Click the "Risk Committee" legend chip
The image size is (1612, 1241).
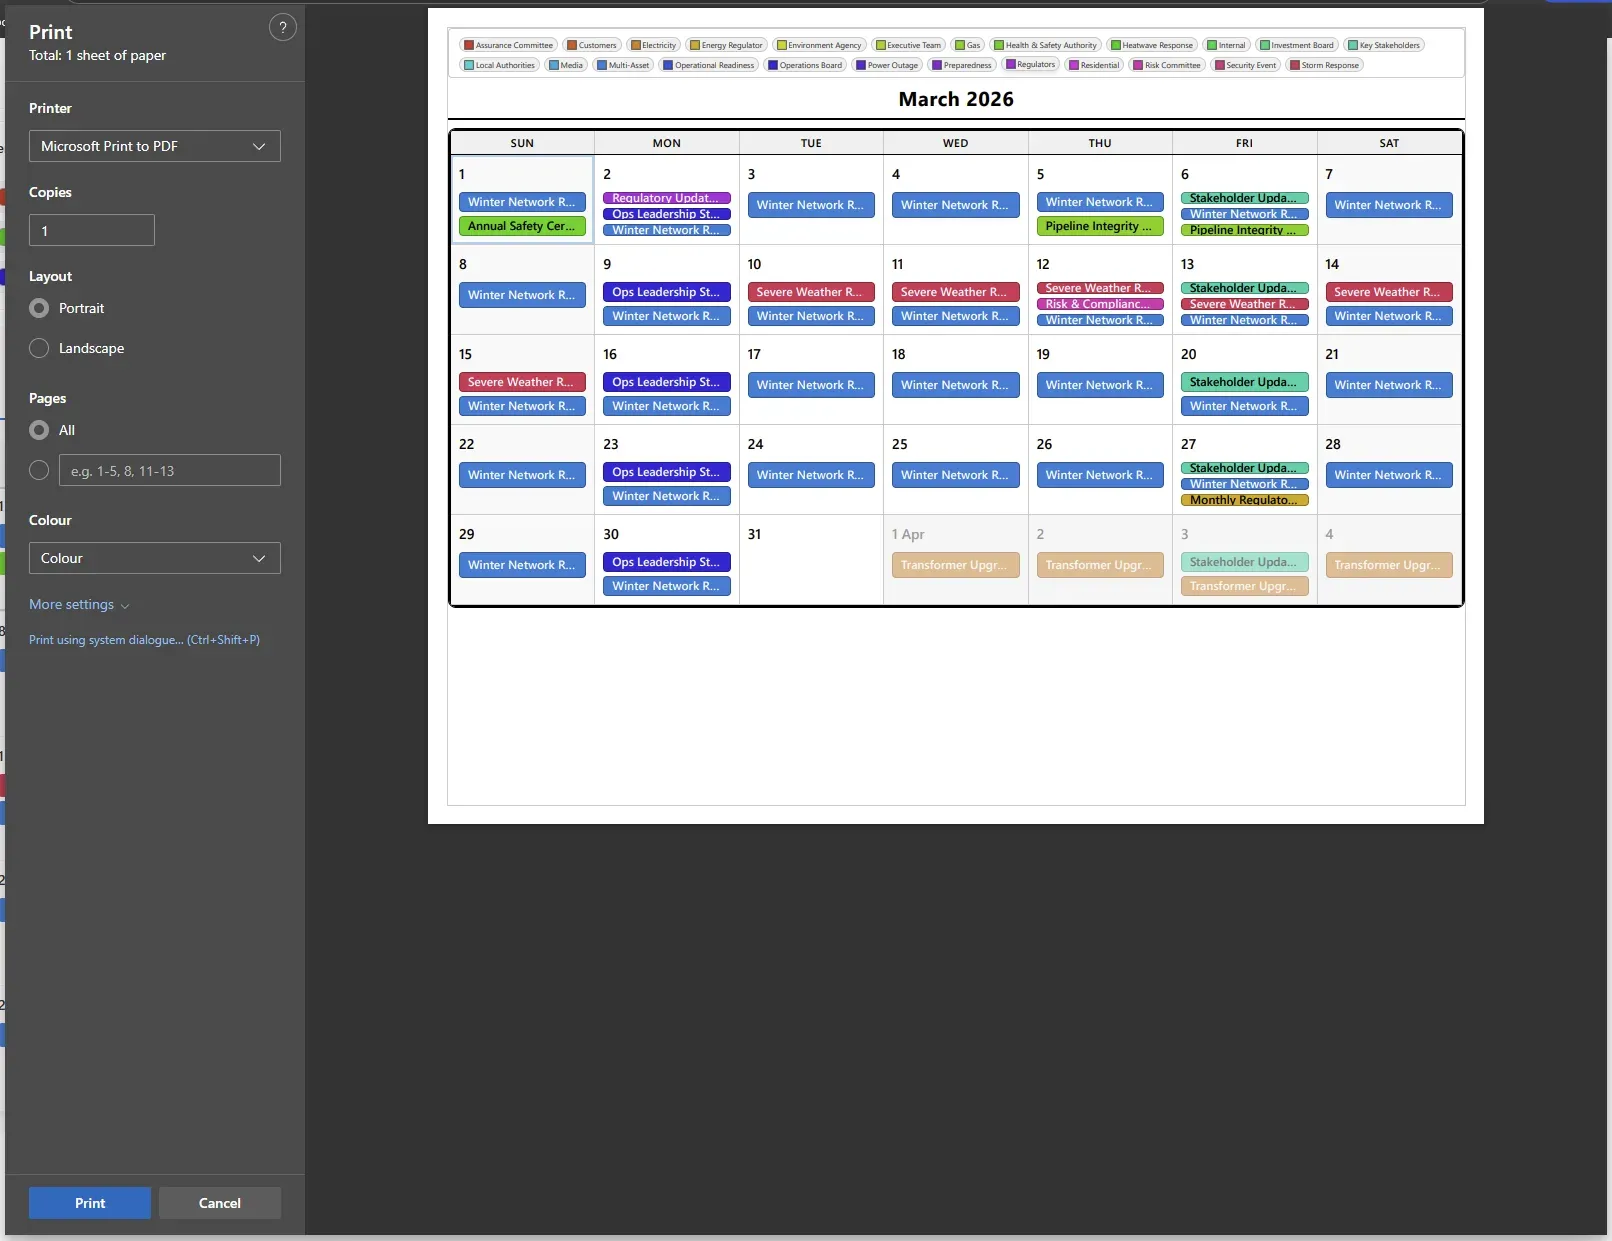[1166, 65]
